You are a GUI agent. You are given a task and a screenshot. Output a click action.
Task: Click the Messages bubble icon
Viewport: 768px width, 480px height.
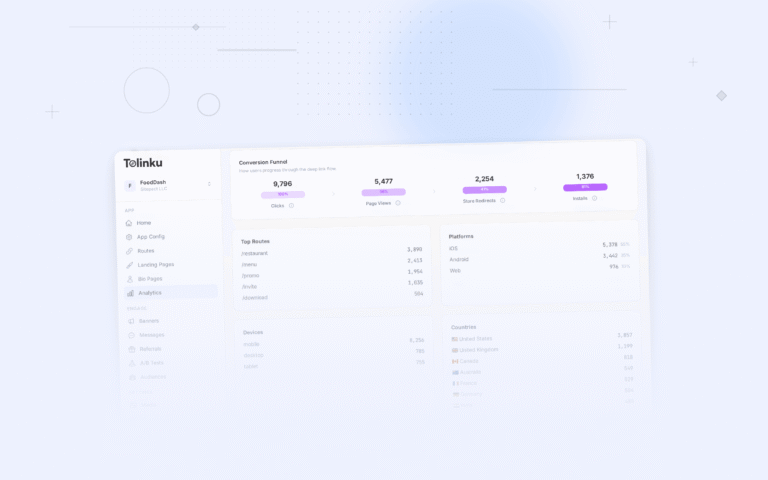pyautogui.click(x=131, y=336)
